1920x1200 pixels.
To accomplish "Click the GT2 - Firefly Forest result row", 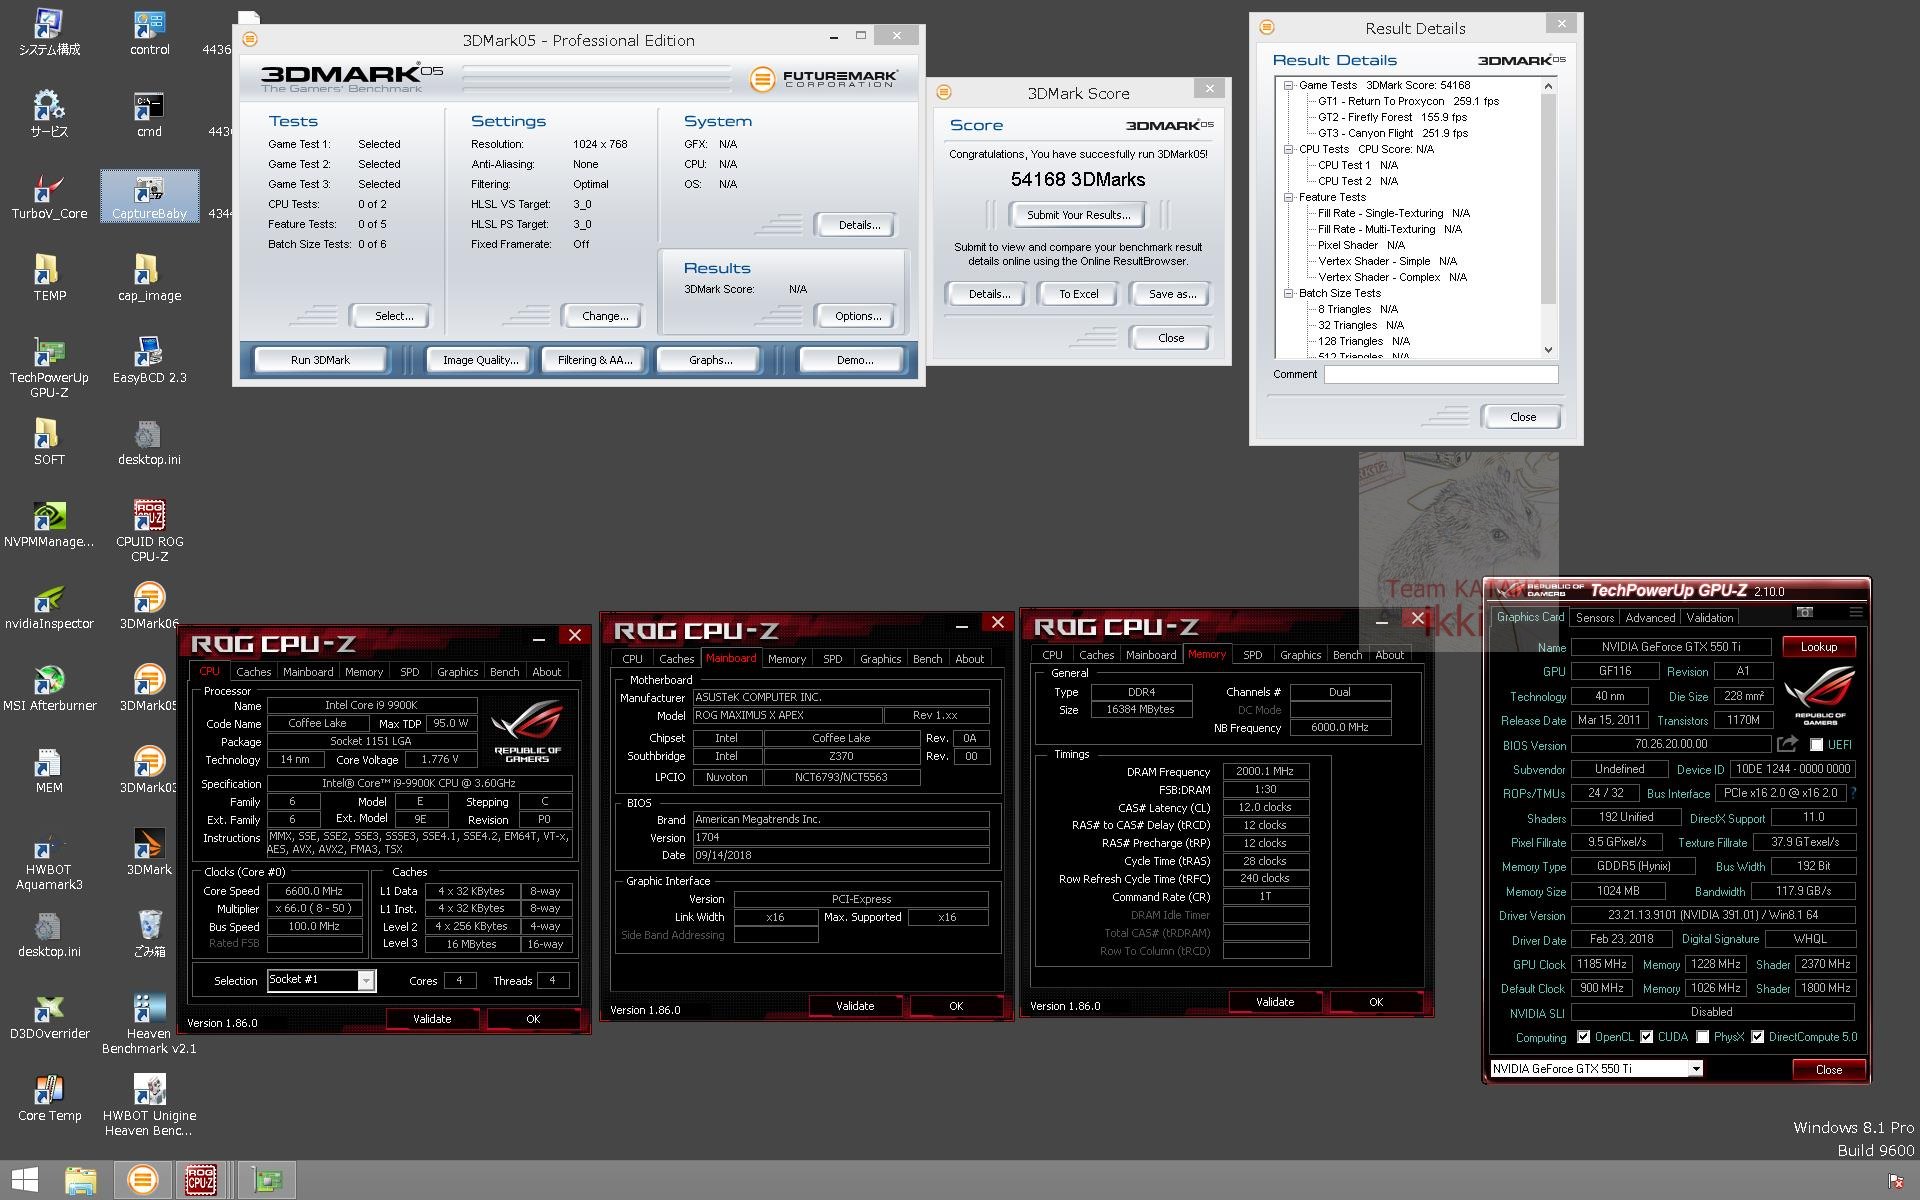I will 1392,117.
